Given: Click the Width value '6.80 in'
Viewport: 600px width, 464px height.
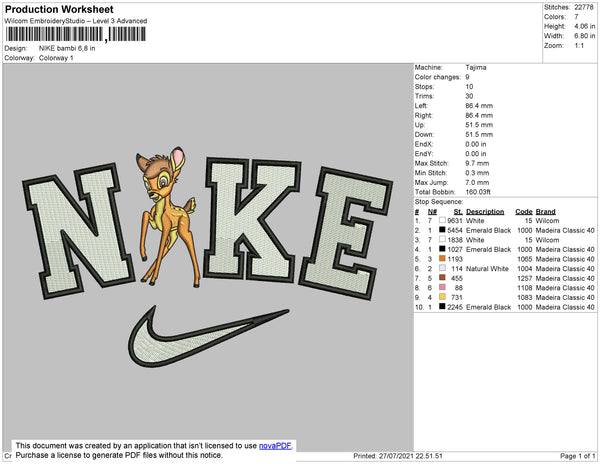Looking at the screenshot, I should coord(585,36).
